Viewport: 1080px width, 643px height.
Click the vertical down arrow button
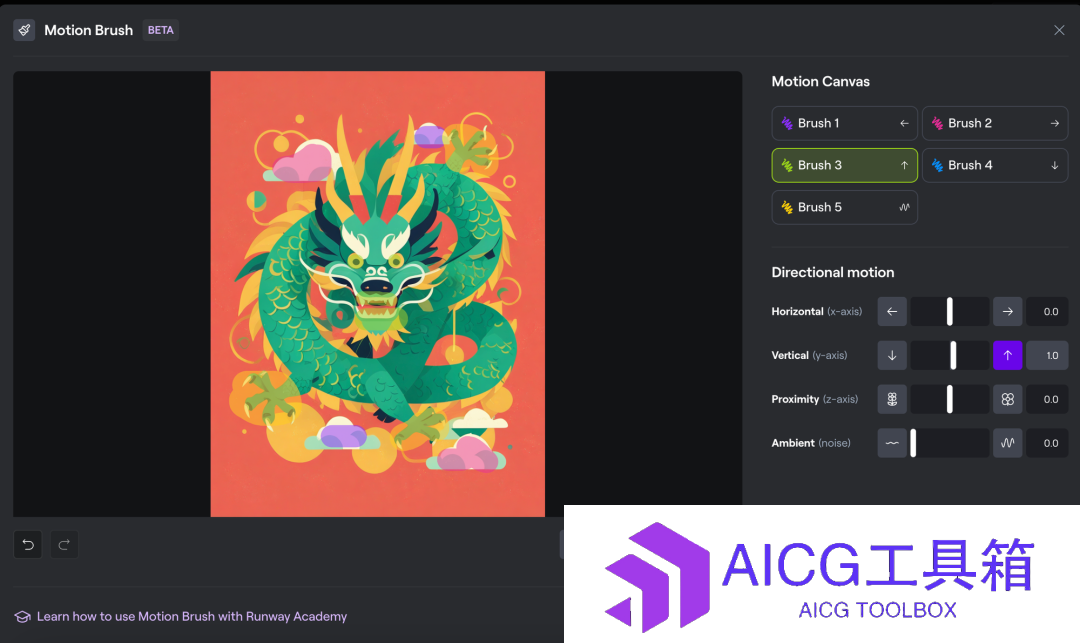(892, 355)
